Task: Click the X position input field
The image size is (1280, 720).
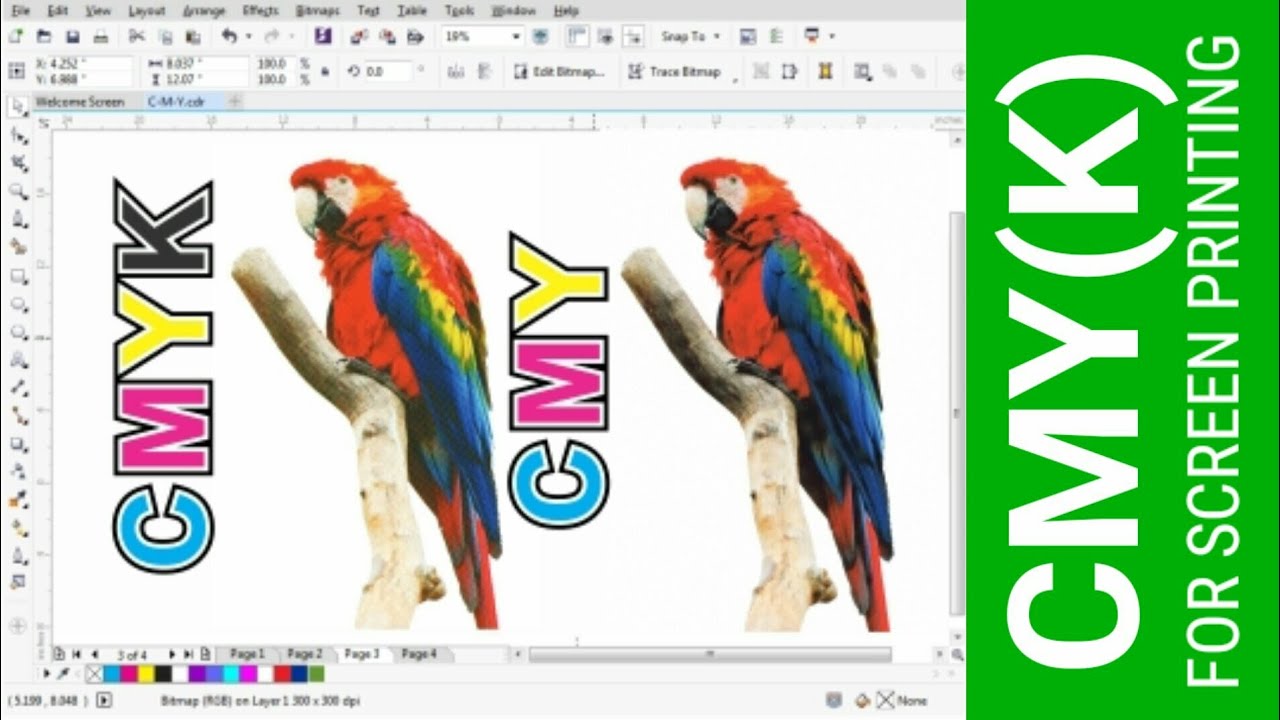Action: (x=88, y=64)
